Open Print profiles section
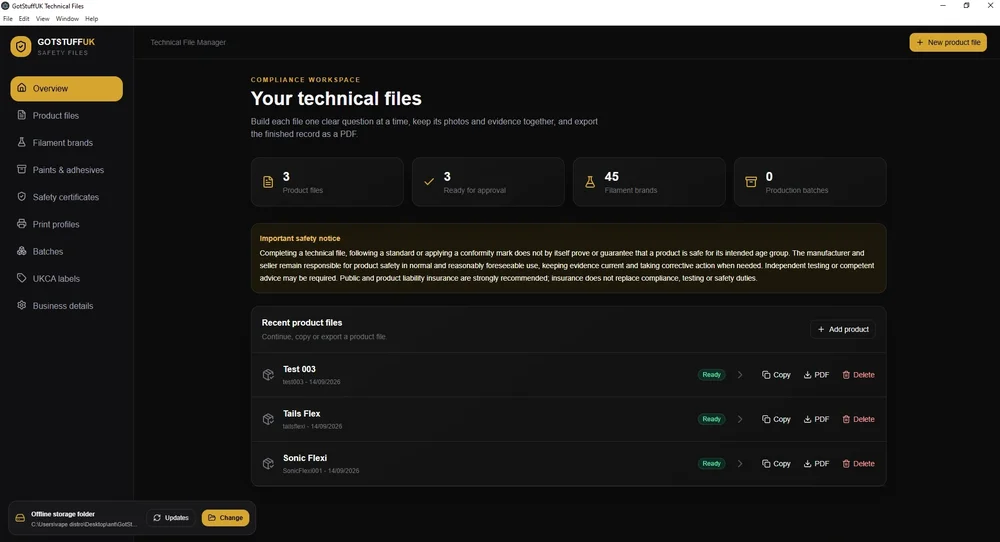1000x542 pixels. [x=66, y=224]
